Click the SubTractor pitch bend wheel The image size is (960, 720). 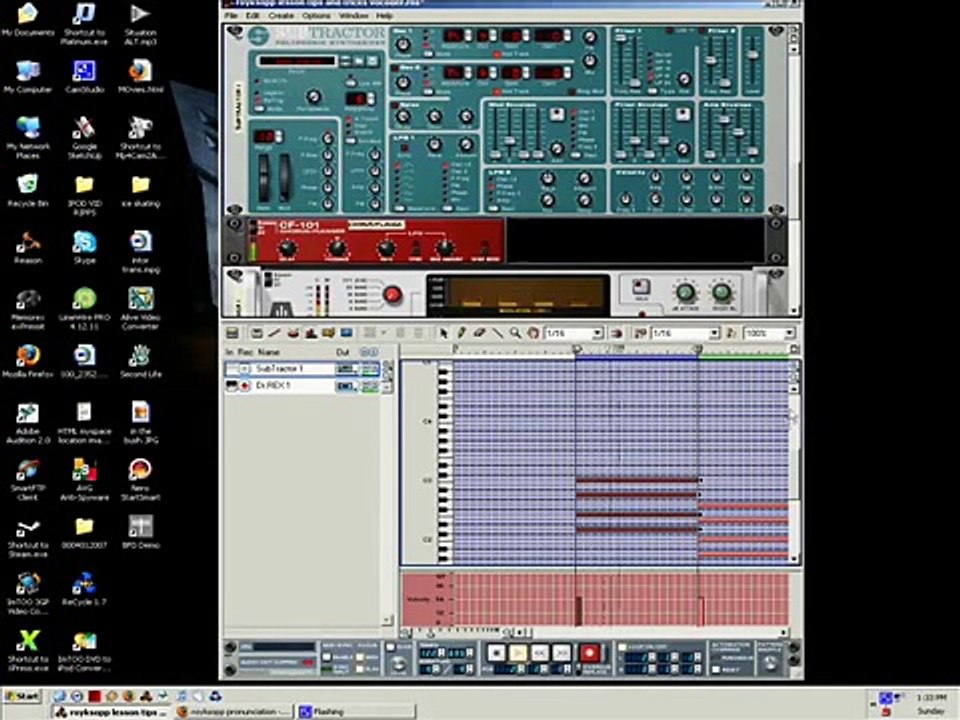tap(263, 178)
